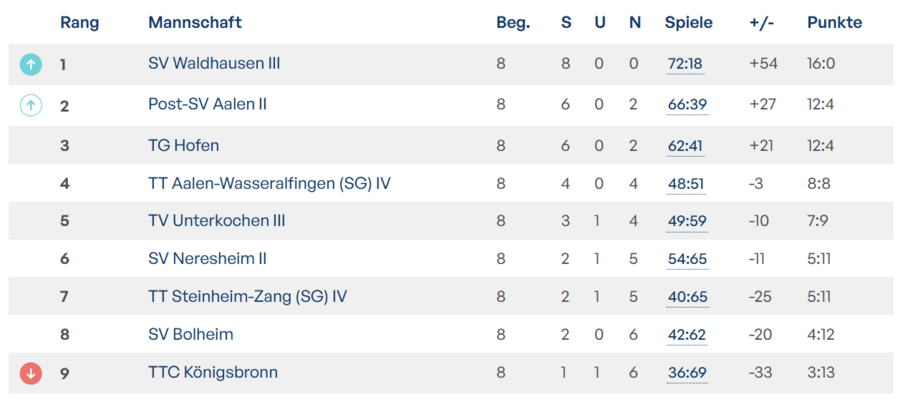Click TV Unterkochen III team name
The width and height of the screenshot is (900, 402).
click(216, 221)
